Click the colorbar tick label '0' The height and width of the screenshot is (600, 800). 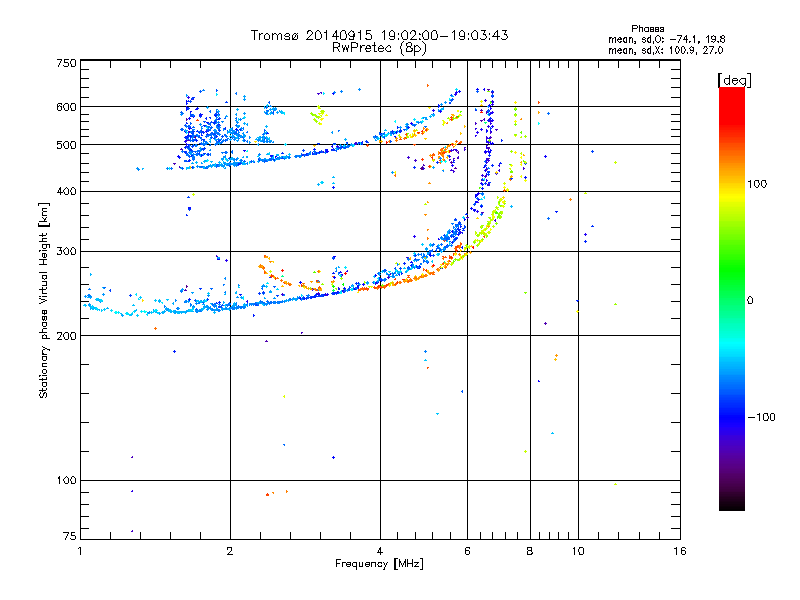pos(750,300)
